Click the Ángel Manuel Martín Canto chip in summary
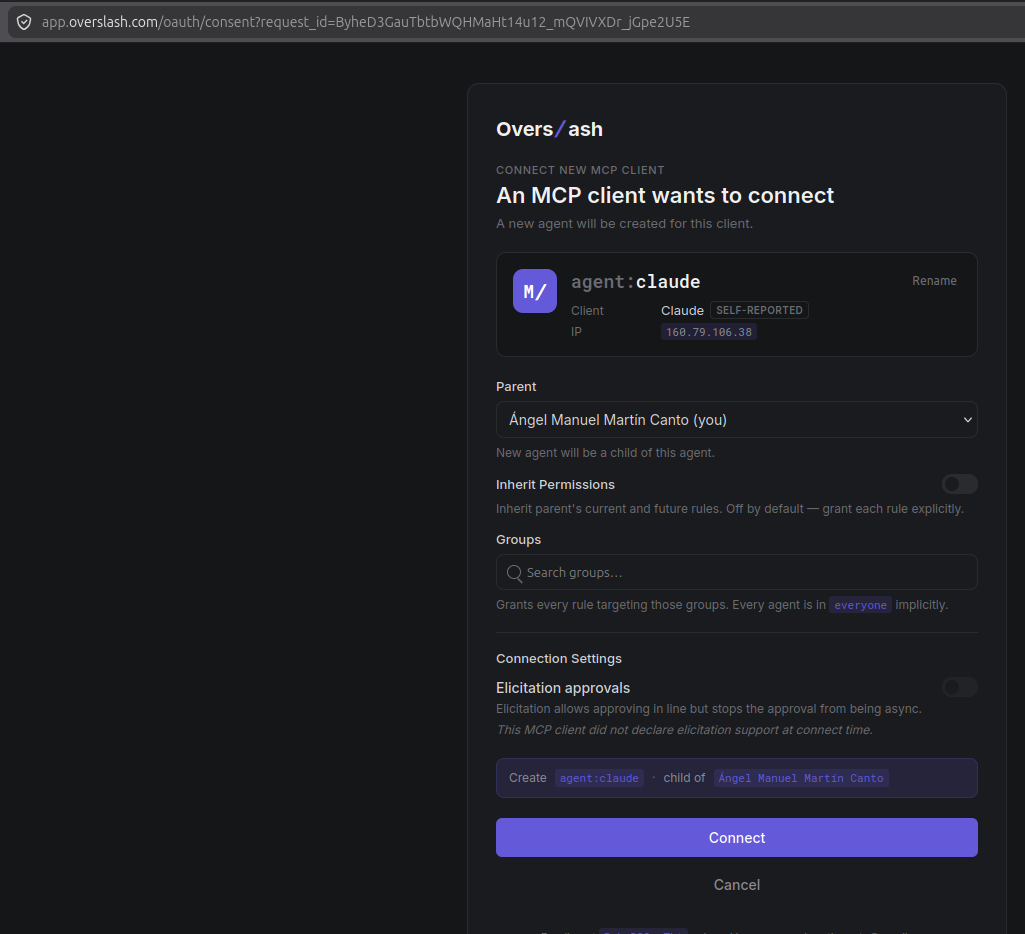Viewport: 1025px width, 934px height. (801, 778)
